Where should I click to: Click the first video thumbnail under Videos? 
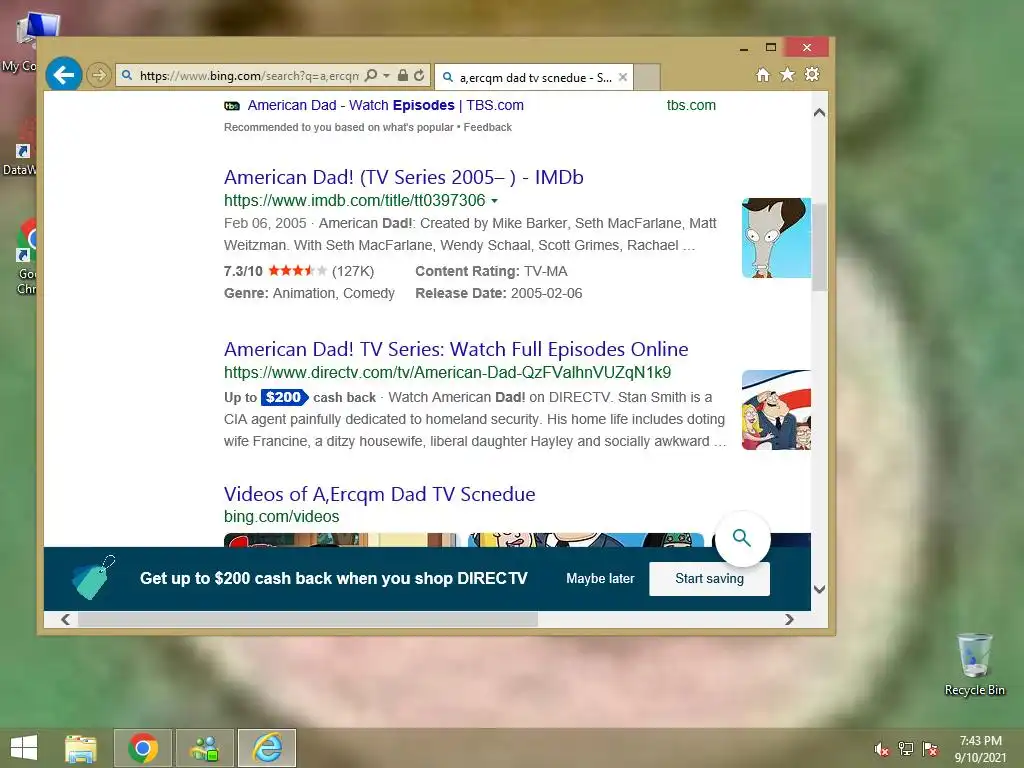[x=342, y=540]
